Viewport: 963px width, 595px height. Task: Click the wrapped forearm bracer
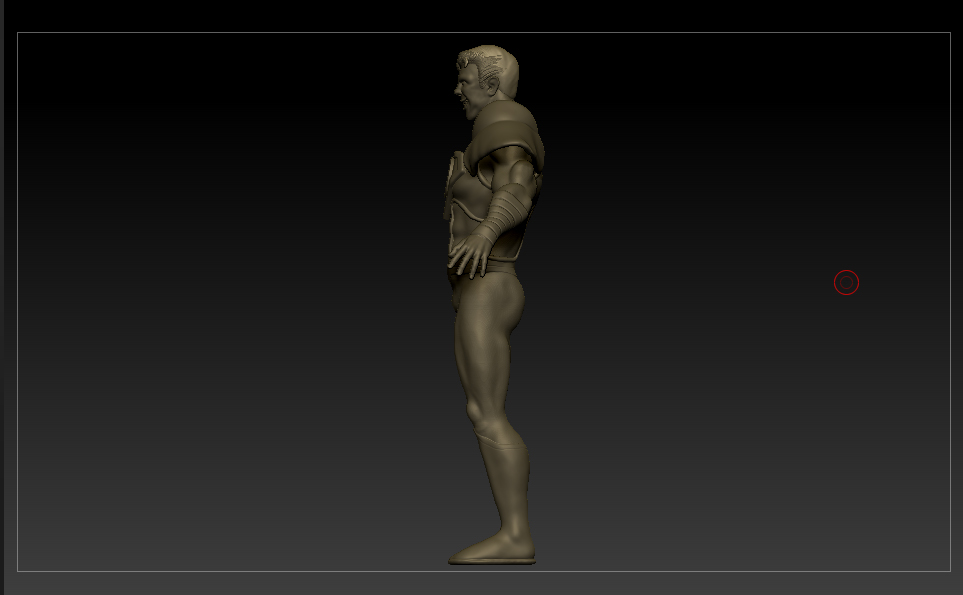507,212
